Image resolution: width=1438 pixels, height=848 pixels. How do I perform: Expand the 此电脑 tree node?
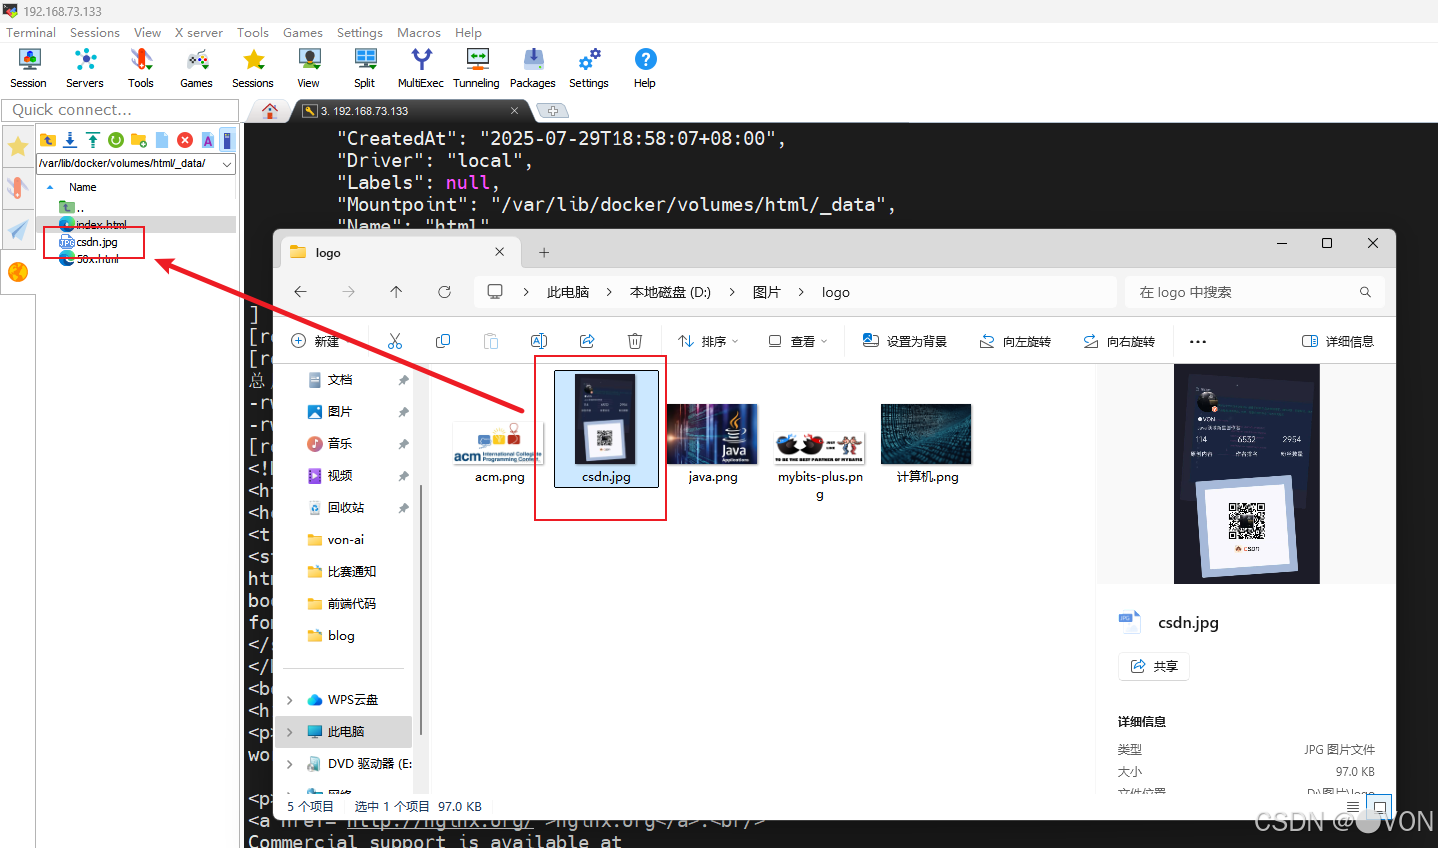290,732
